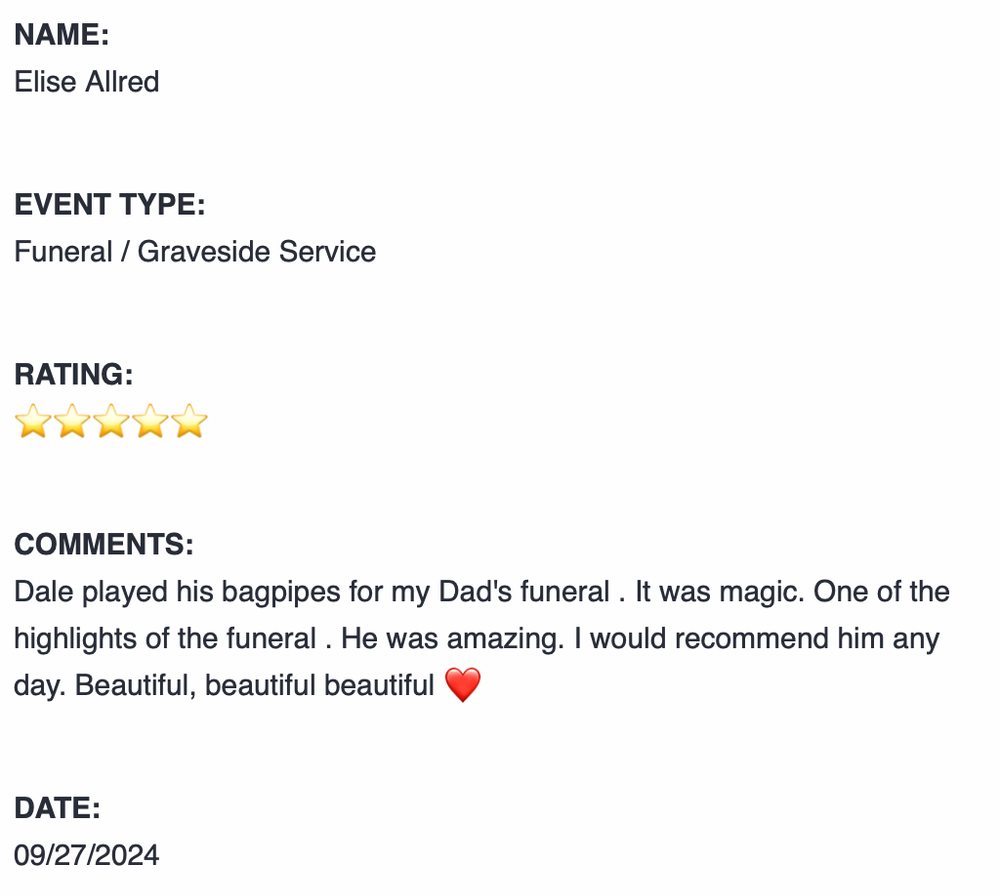Click the date 09/27/2024
Image resolution: width=1000 pixels, height=896 pixels.
pos(87,855)
